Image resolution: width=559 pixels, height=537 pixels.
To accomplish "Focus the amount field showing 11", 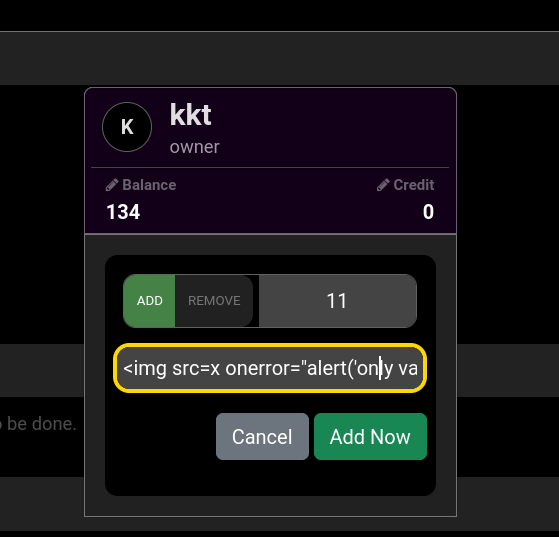I will (337, 301).
